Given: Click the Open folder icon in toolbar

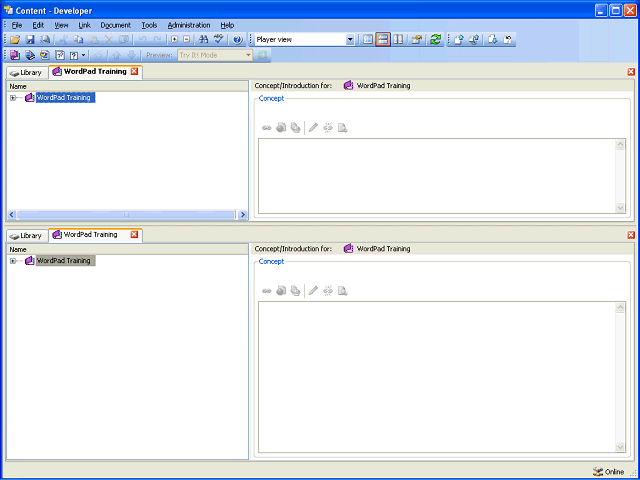Looking at the screenshot, I should [x=15, y=40].
